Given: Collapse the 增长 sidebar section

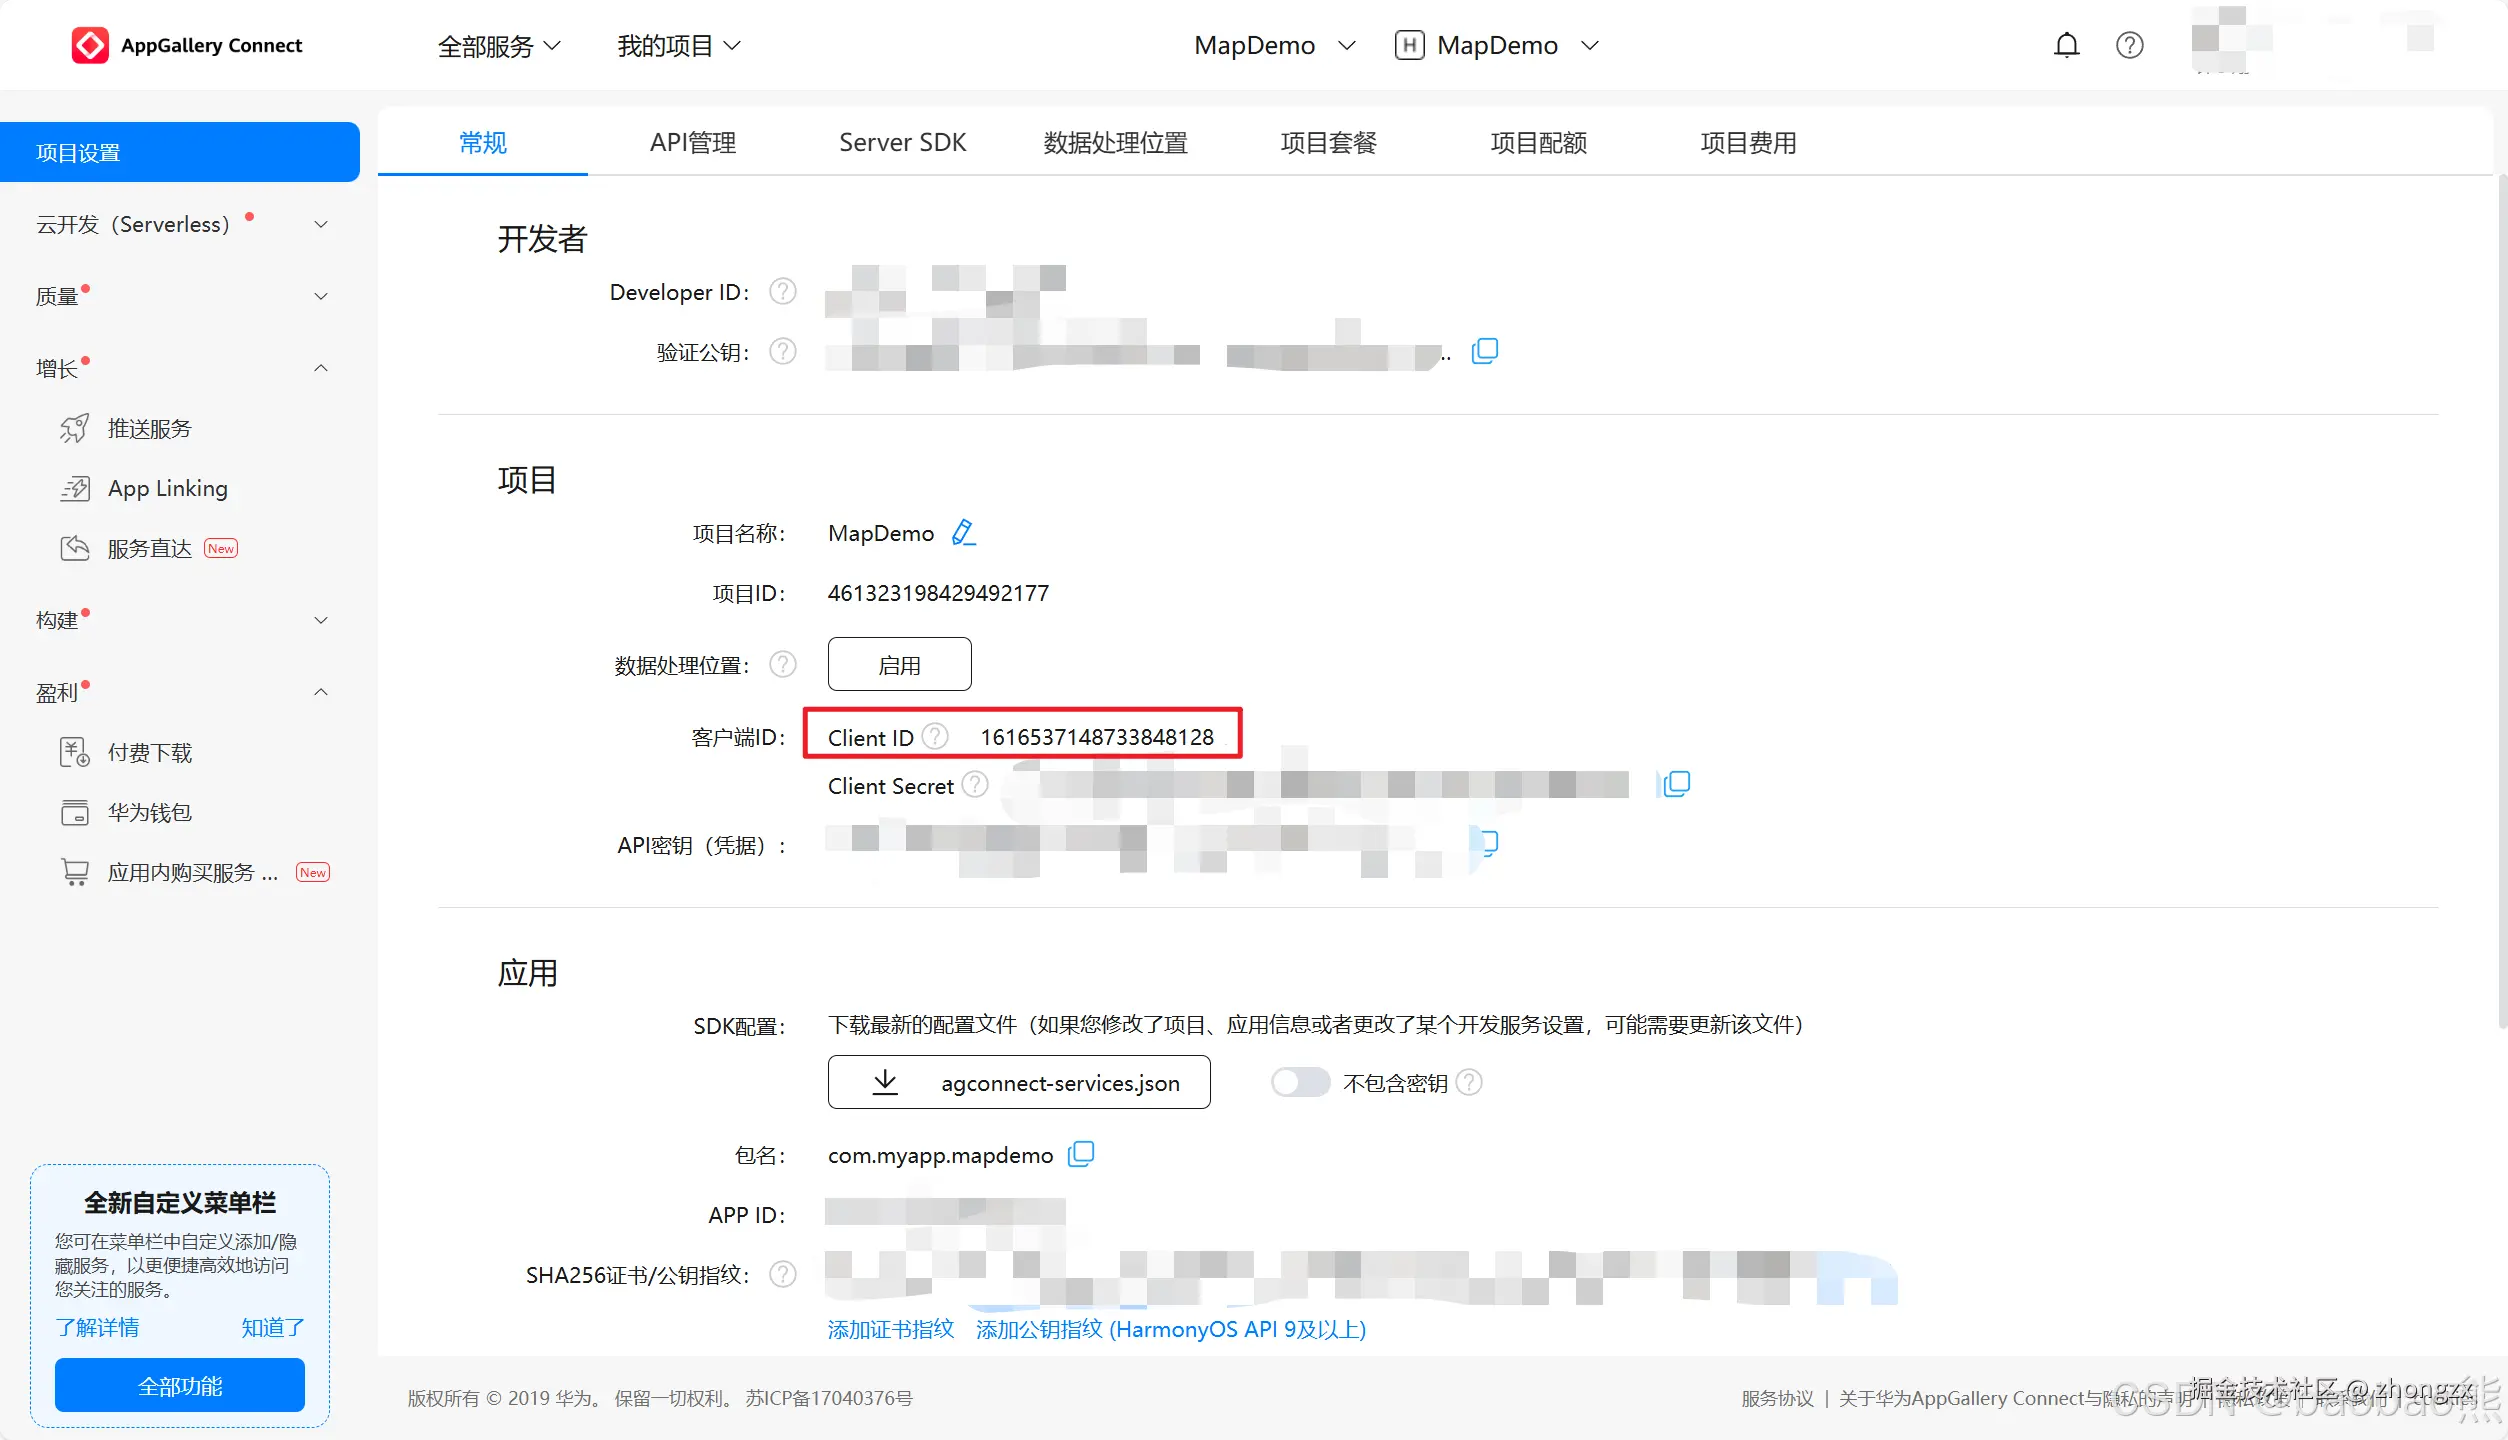Looking at the screenshot, I should point(321,368).
